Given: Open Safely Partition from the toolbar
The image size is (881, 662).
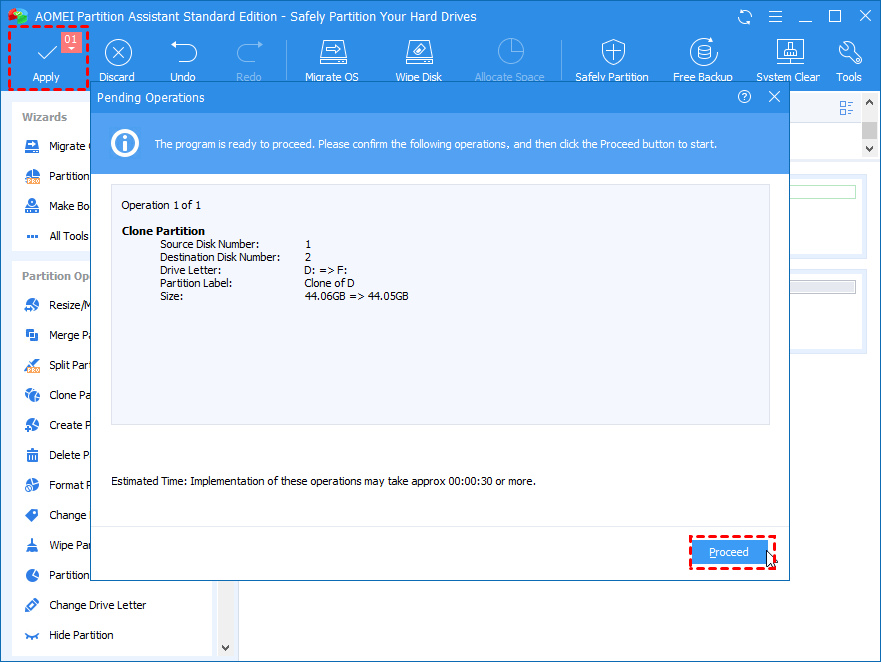Looking at the screenshot, I should pos(612,53).
